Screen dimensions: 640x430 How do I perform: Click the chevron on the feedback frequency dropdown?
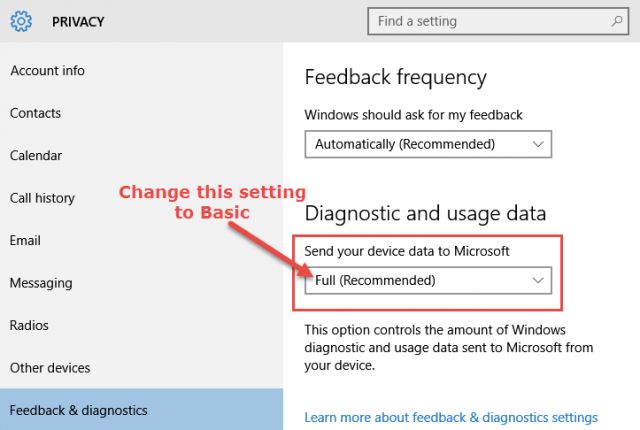(x=538, y=144)
